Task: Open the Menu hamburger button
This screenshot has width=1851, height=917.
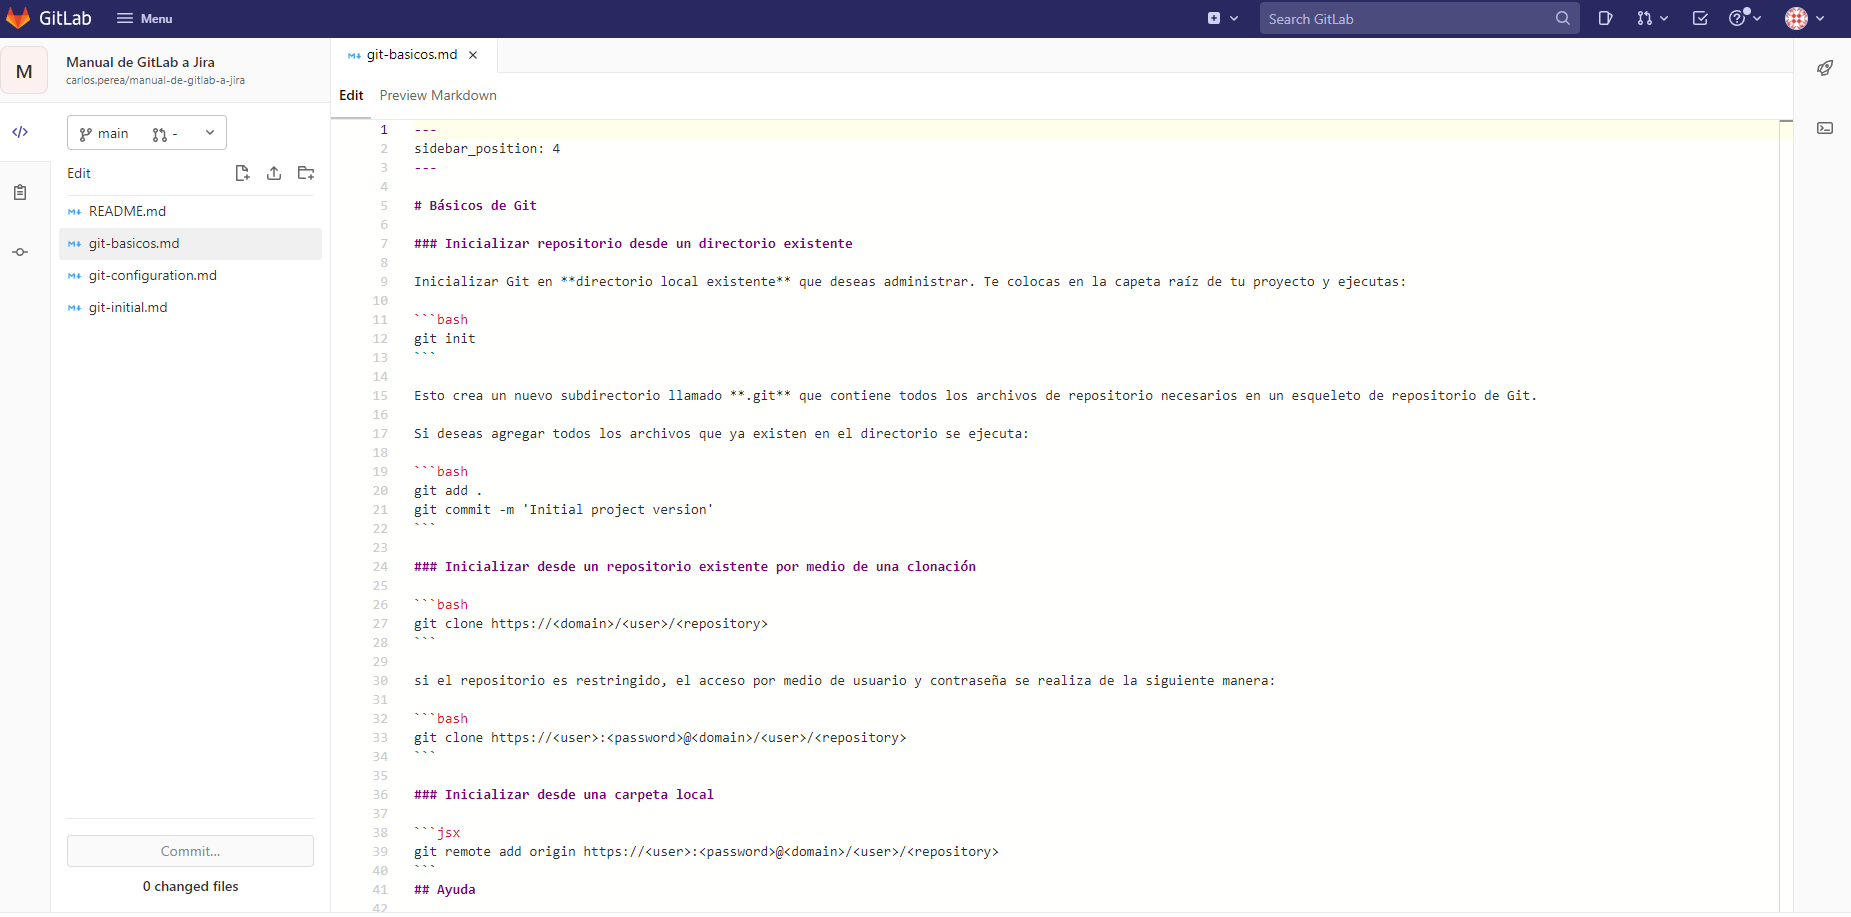Action: 145,18
